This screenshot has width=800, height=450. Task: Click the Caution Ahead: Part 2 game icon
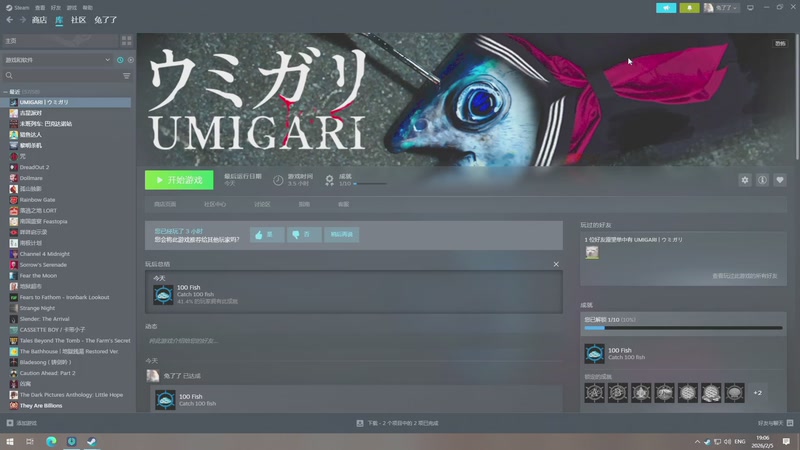(14, 373)
